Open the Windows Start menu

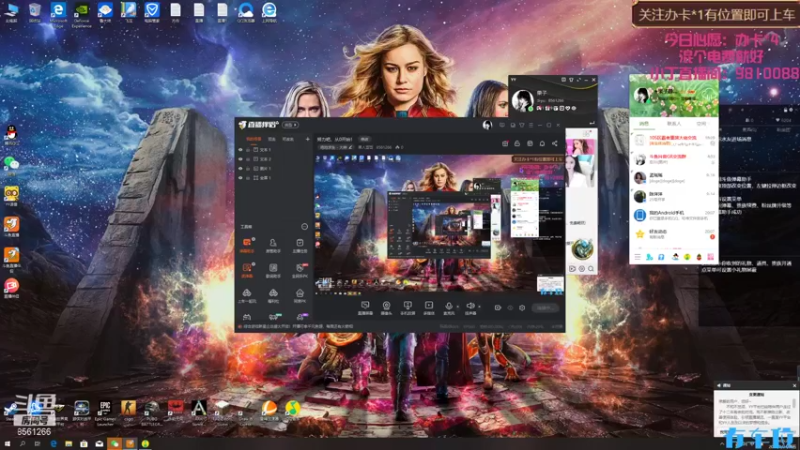(7, 444)
